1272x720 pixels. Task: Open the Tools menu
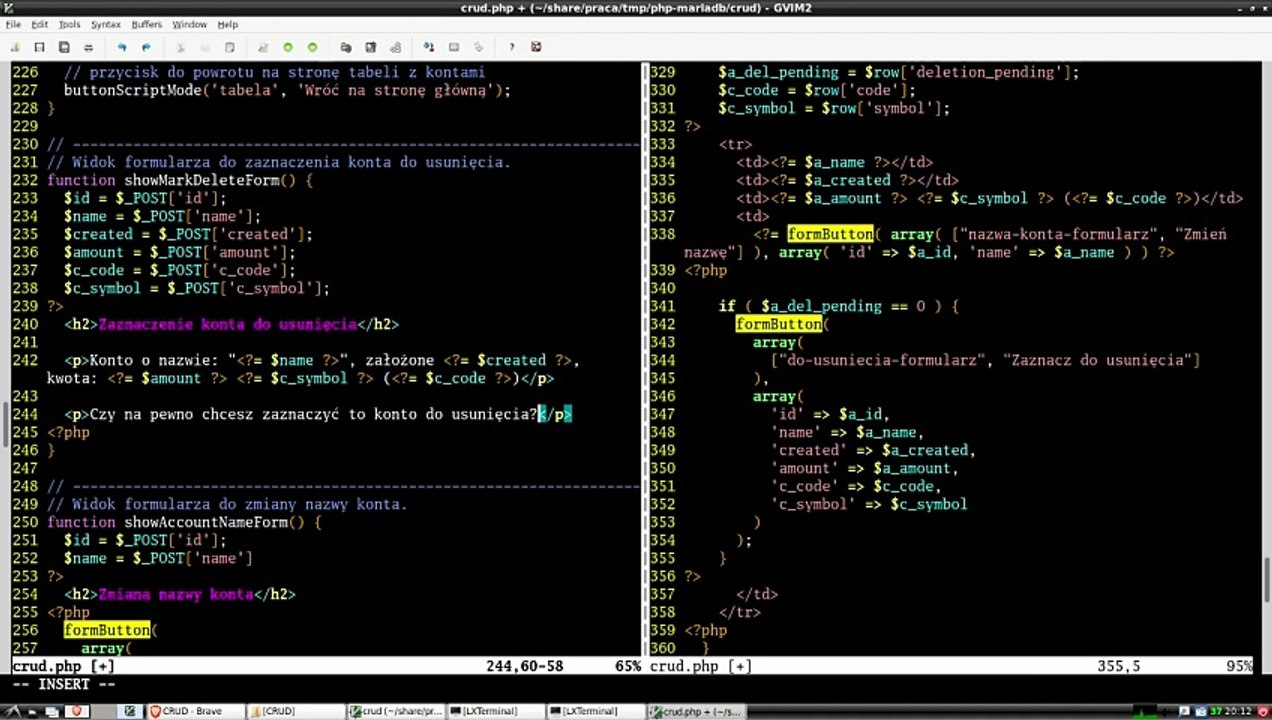69,24
